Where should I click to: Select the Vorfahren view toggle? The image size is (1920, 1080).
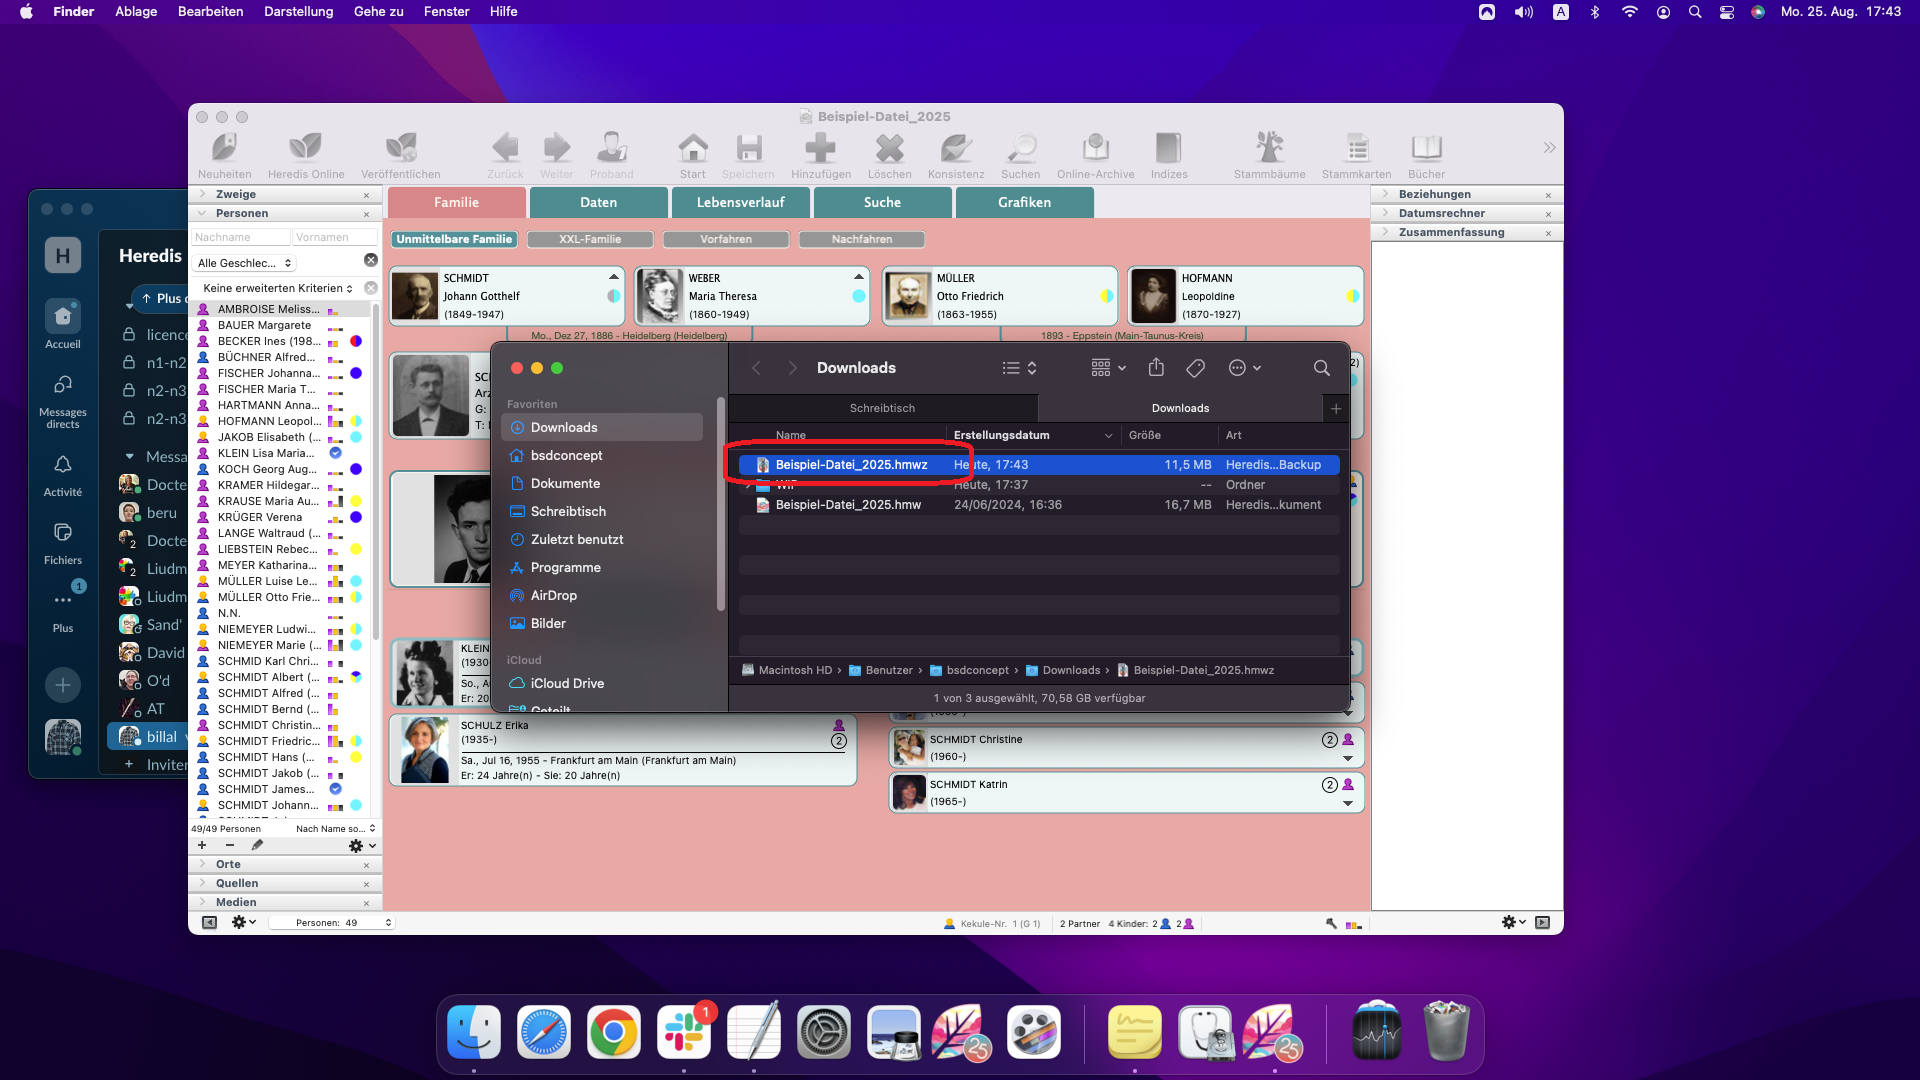726,239
